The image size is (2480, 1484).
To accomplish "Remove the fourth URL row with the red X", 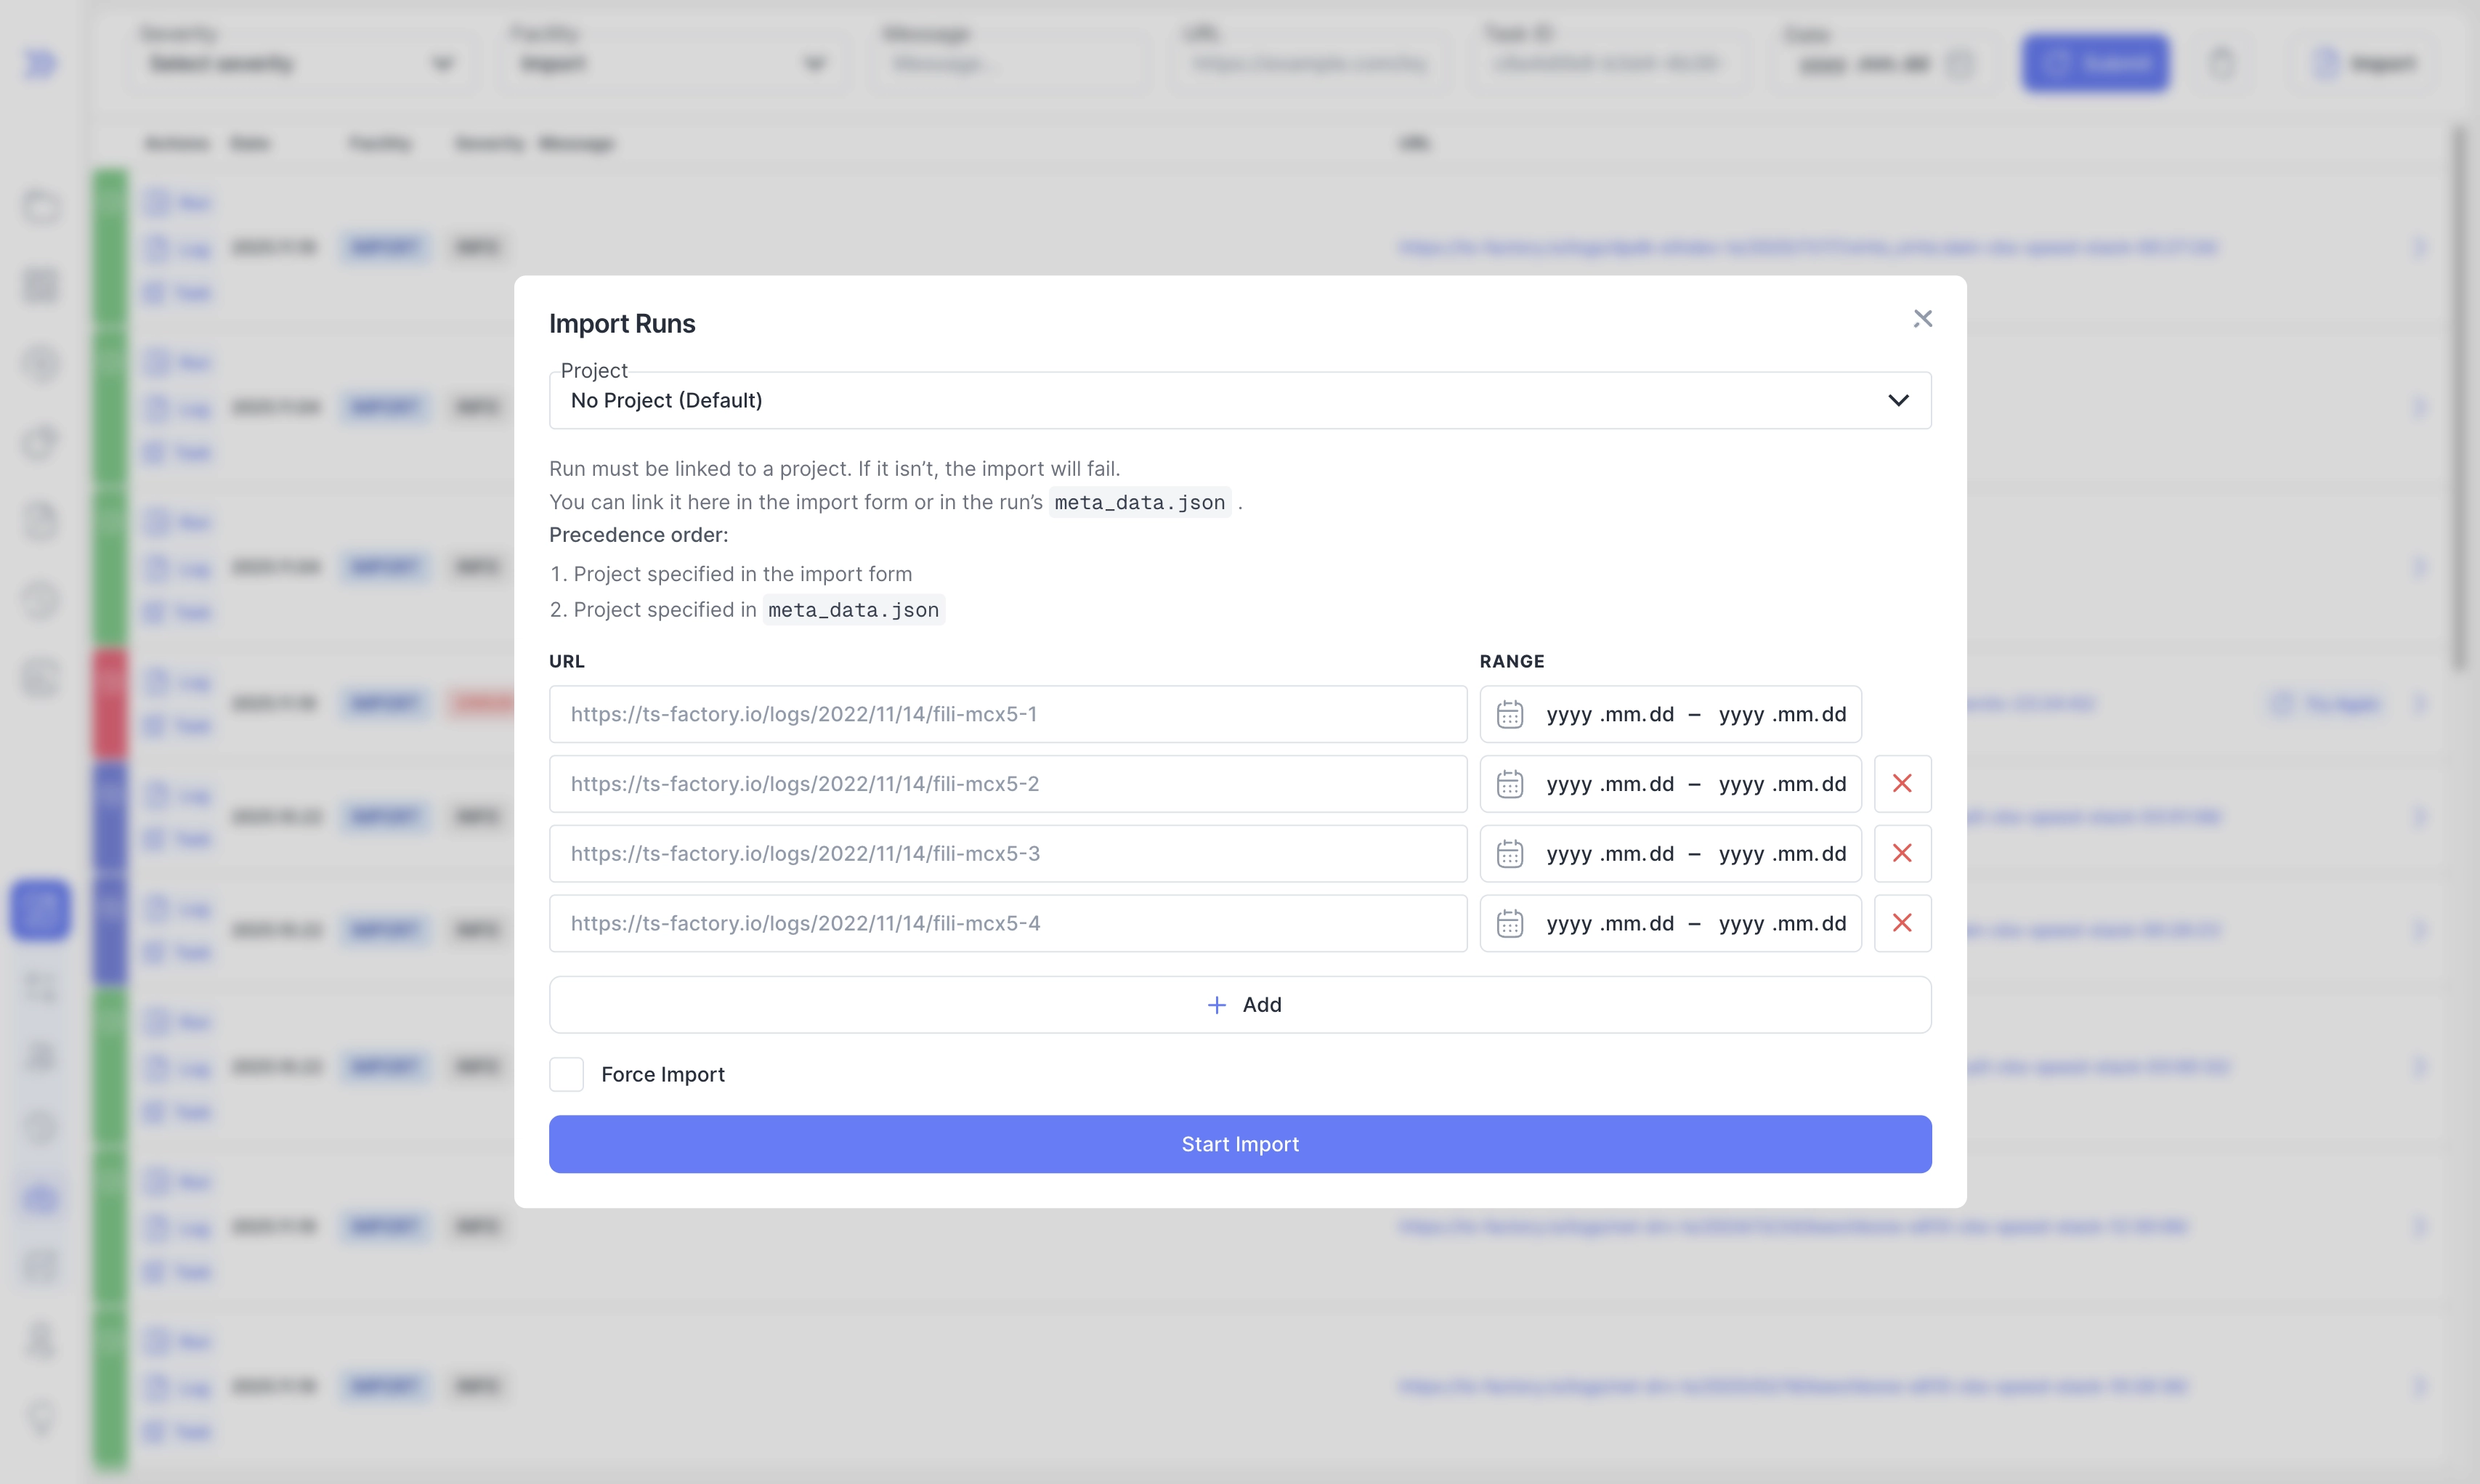I will 1901,923.
